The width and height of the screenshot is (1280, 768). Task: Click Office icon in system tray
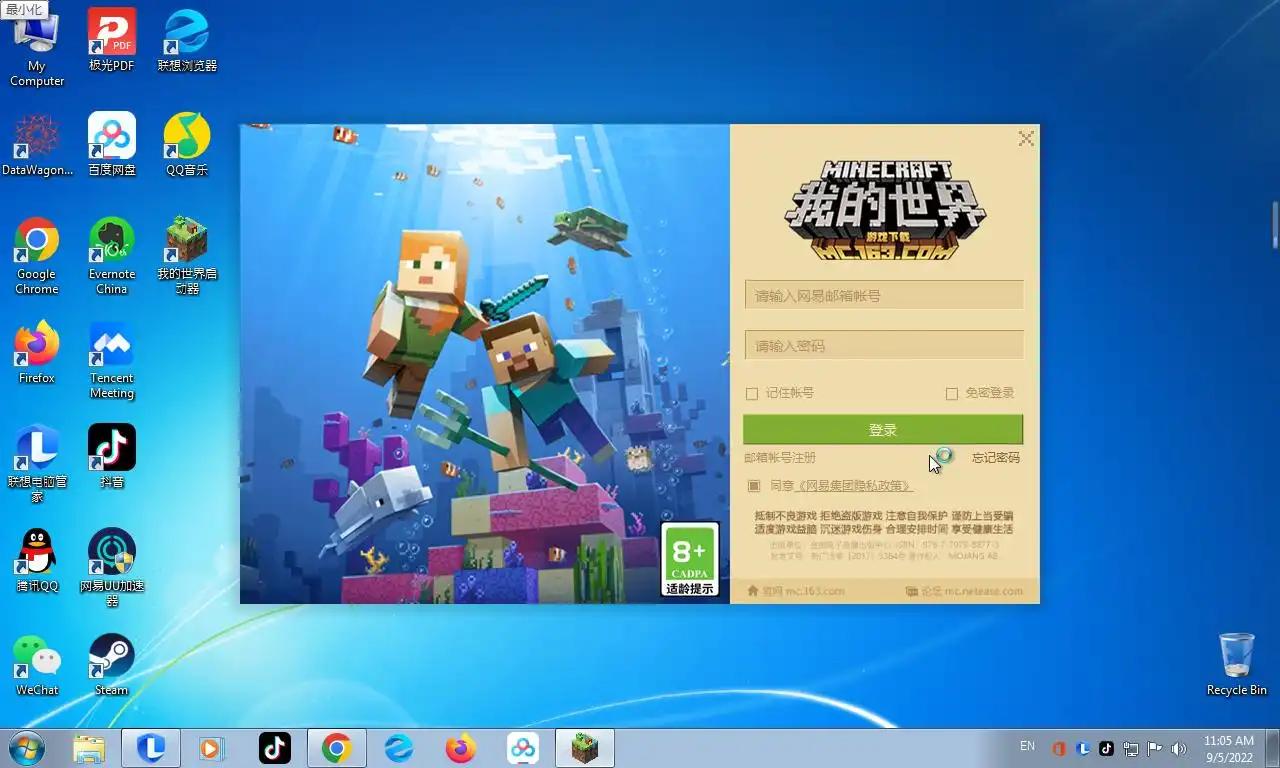point(1059,748)
